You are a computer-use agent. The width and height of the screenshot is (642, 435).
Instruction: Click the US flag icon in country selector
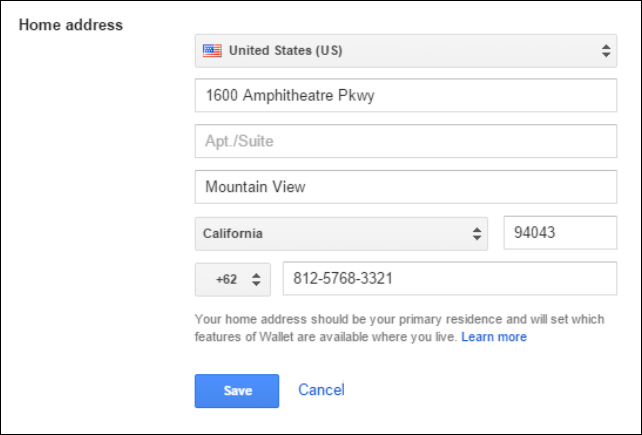coord(212,51)
